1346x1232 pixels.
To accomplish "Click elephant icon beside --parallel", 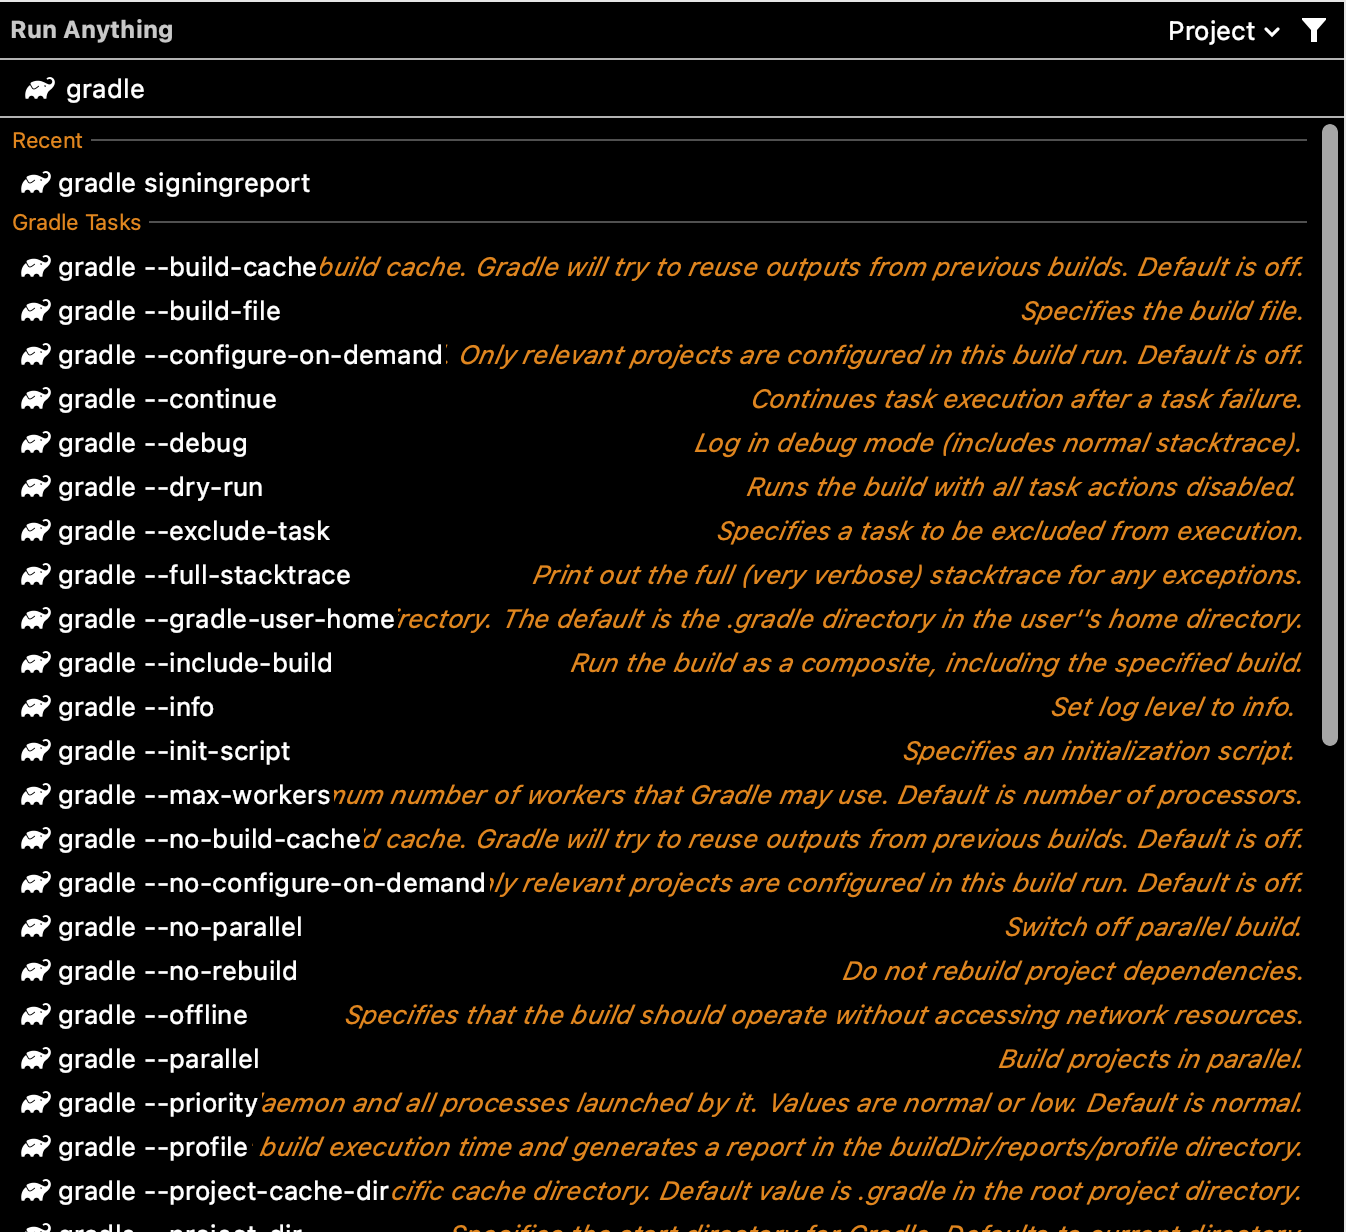I will (36, 1059).
